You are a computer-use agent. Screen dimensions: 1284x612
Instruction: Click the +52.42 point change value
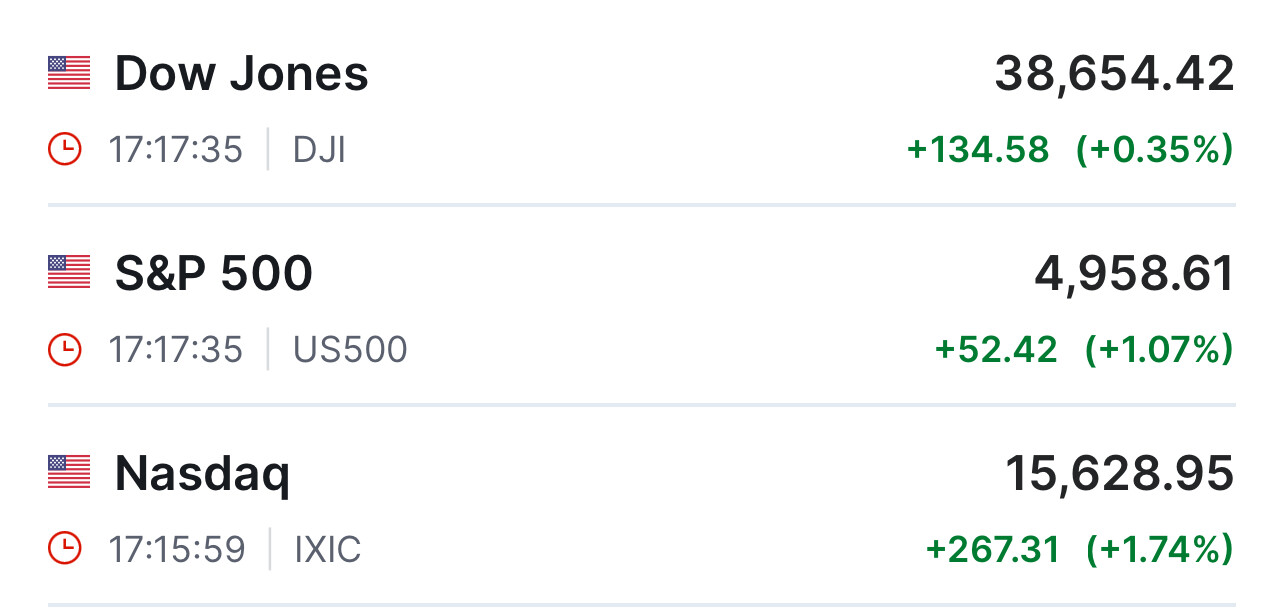tap(996, 350)
